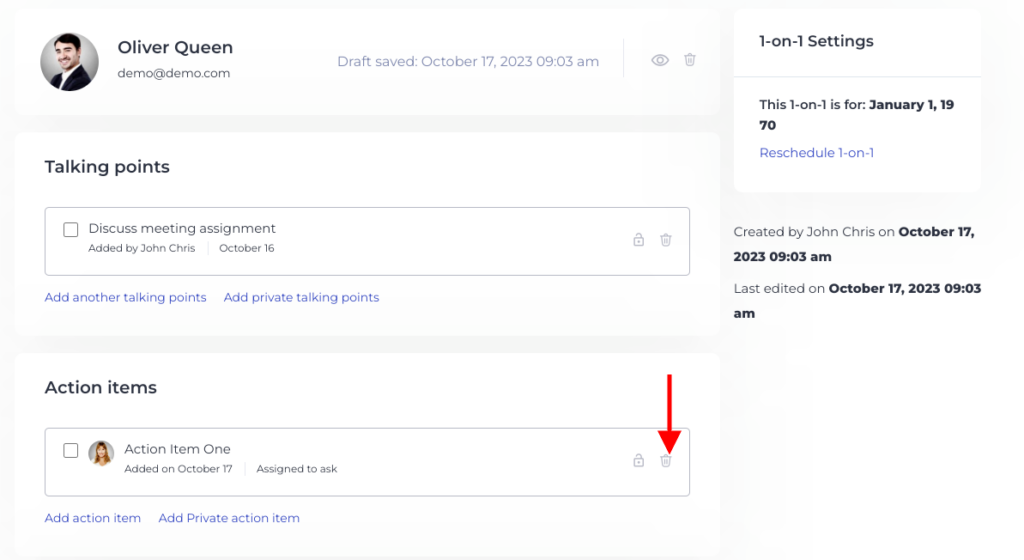Click the Oliver Queen name
Screen dimensions: 1024x560
coord(175,48)
